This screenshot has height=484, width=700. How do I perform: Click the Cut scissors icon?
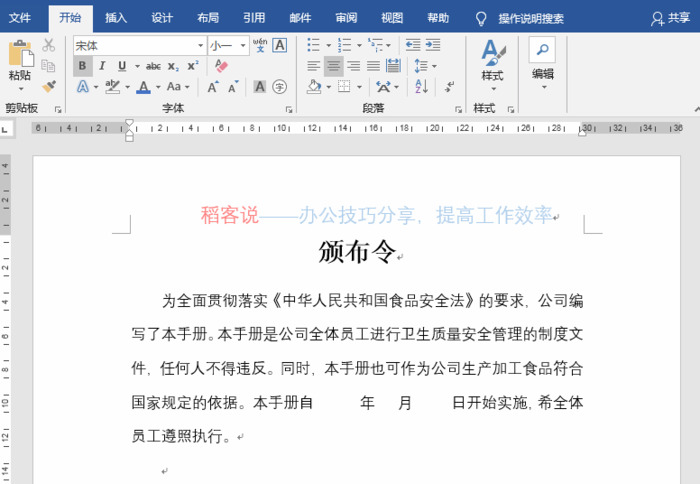(49, 45)
